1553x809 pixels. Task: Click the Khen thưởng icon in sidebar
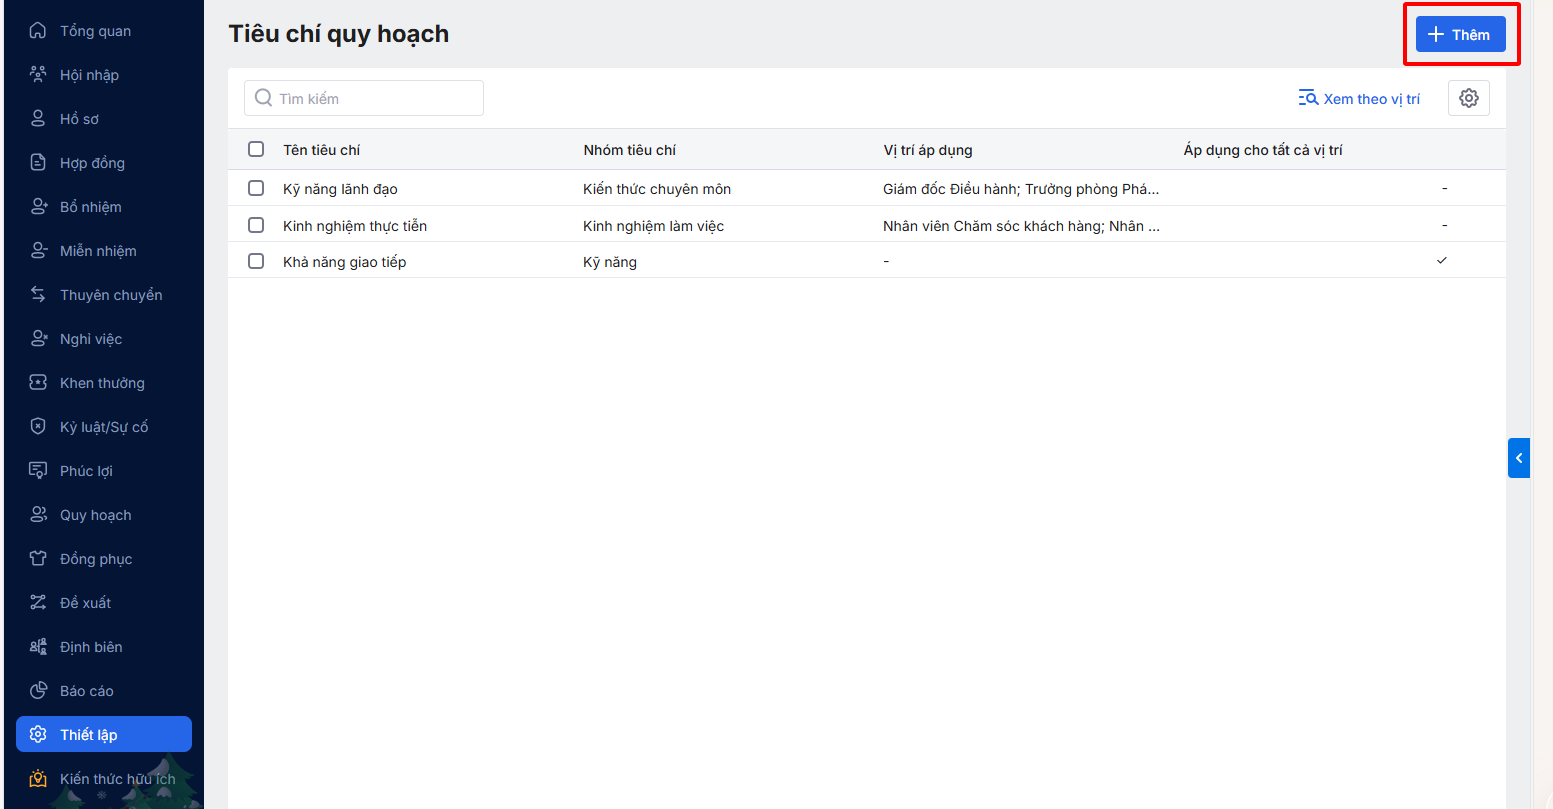(38, 383)
